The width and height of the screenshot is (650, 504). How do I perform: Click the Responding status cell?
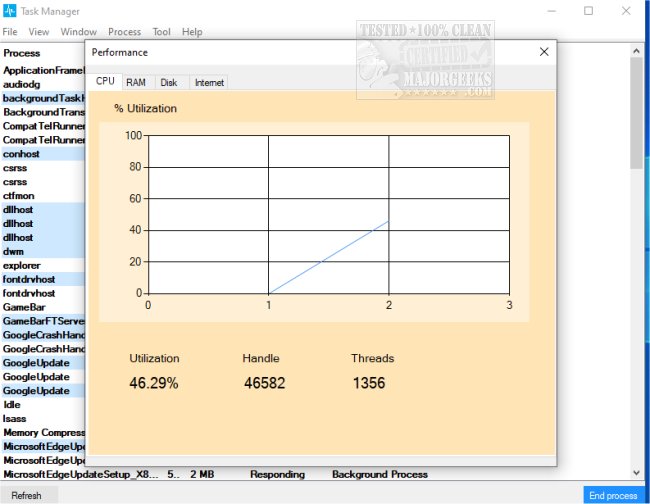(x=277, y=474)
